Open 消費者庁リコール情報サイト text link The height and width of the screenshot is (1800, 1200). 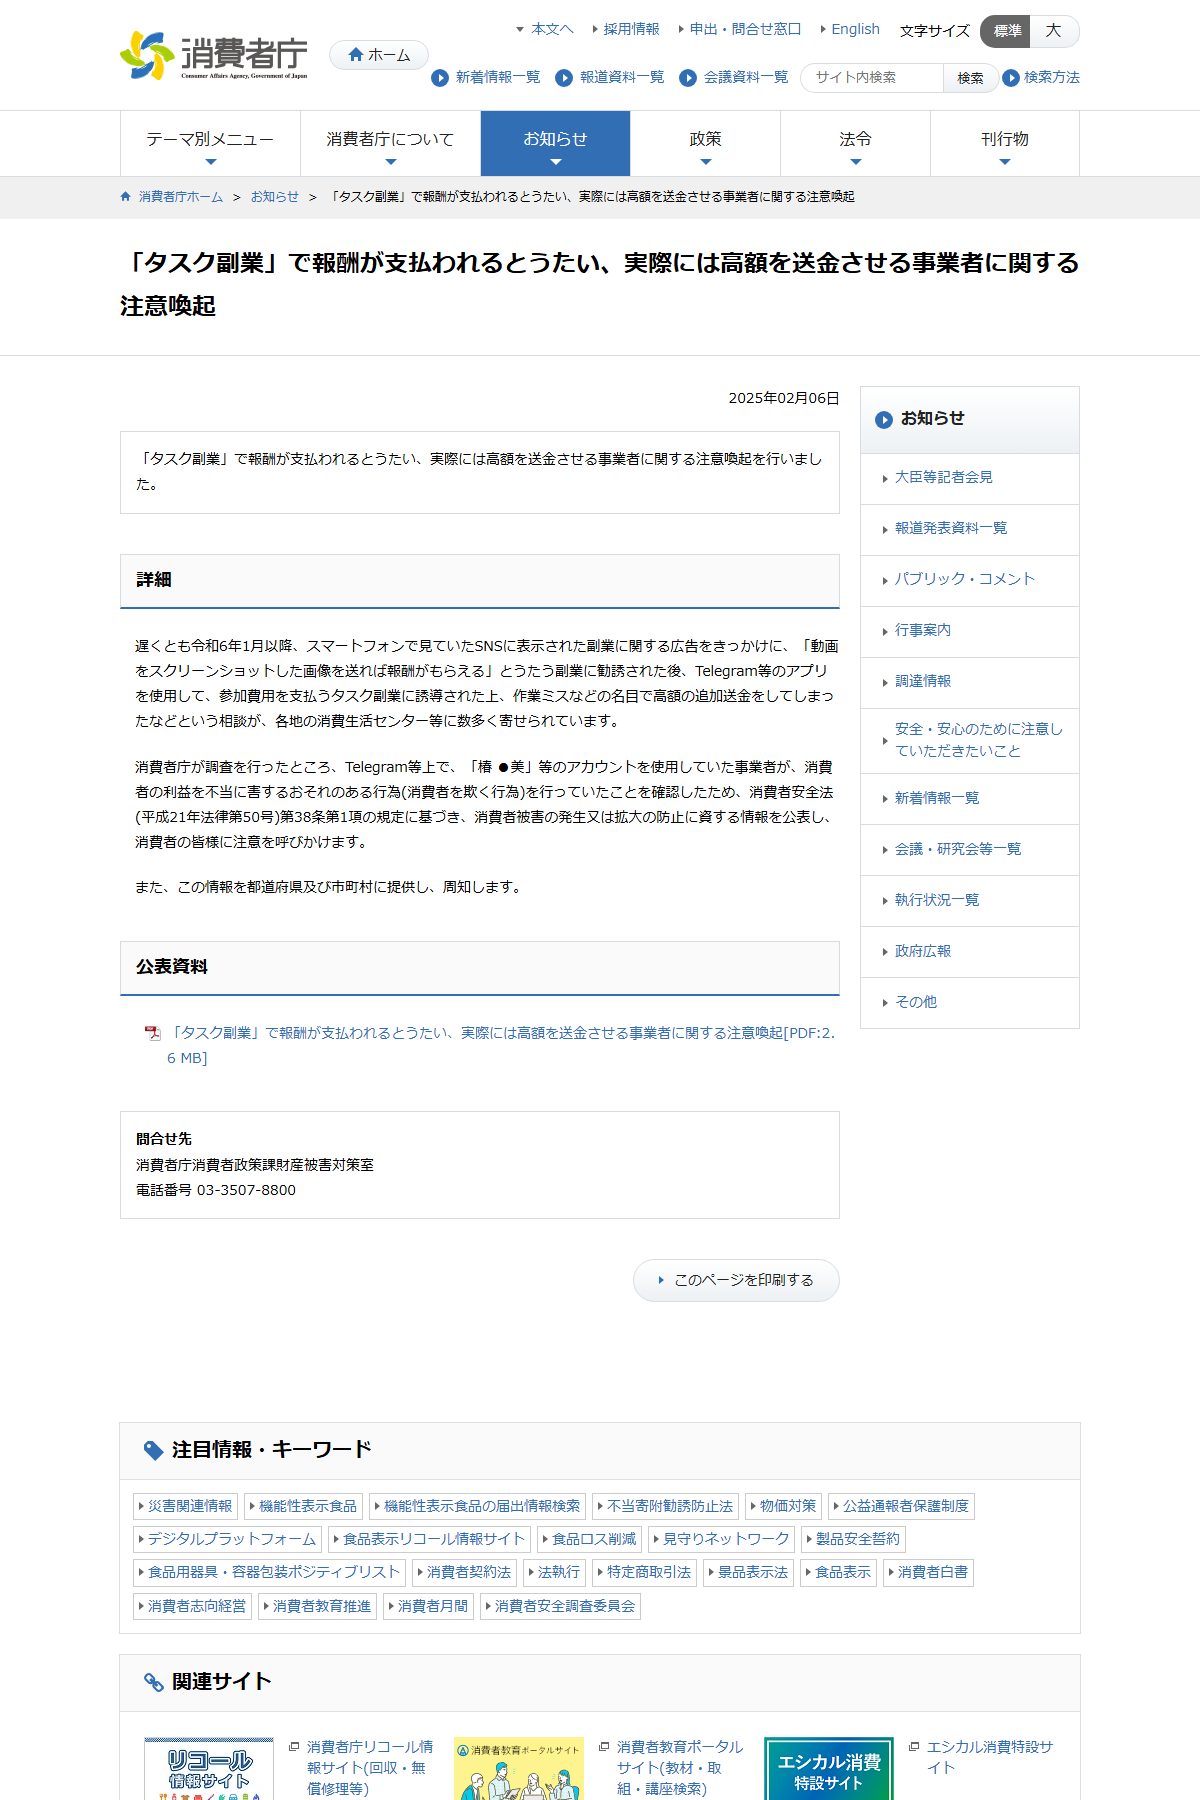(x=370, y=1767)
